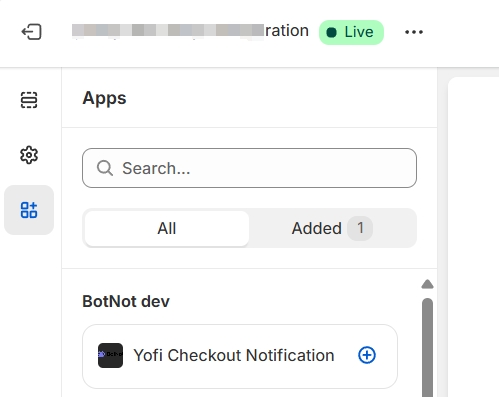Open the Settings gear in sidebar

(x=29, y=155)
